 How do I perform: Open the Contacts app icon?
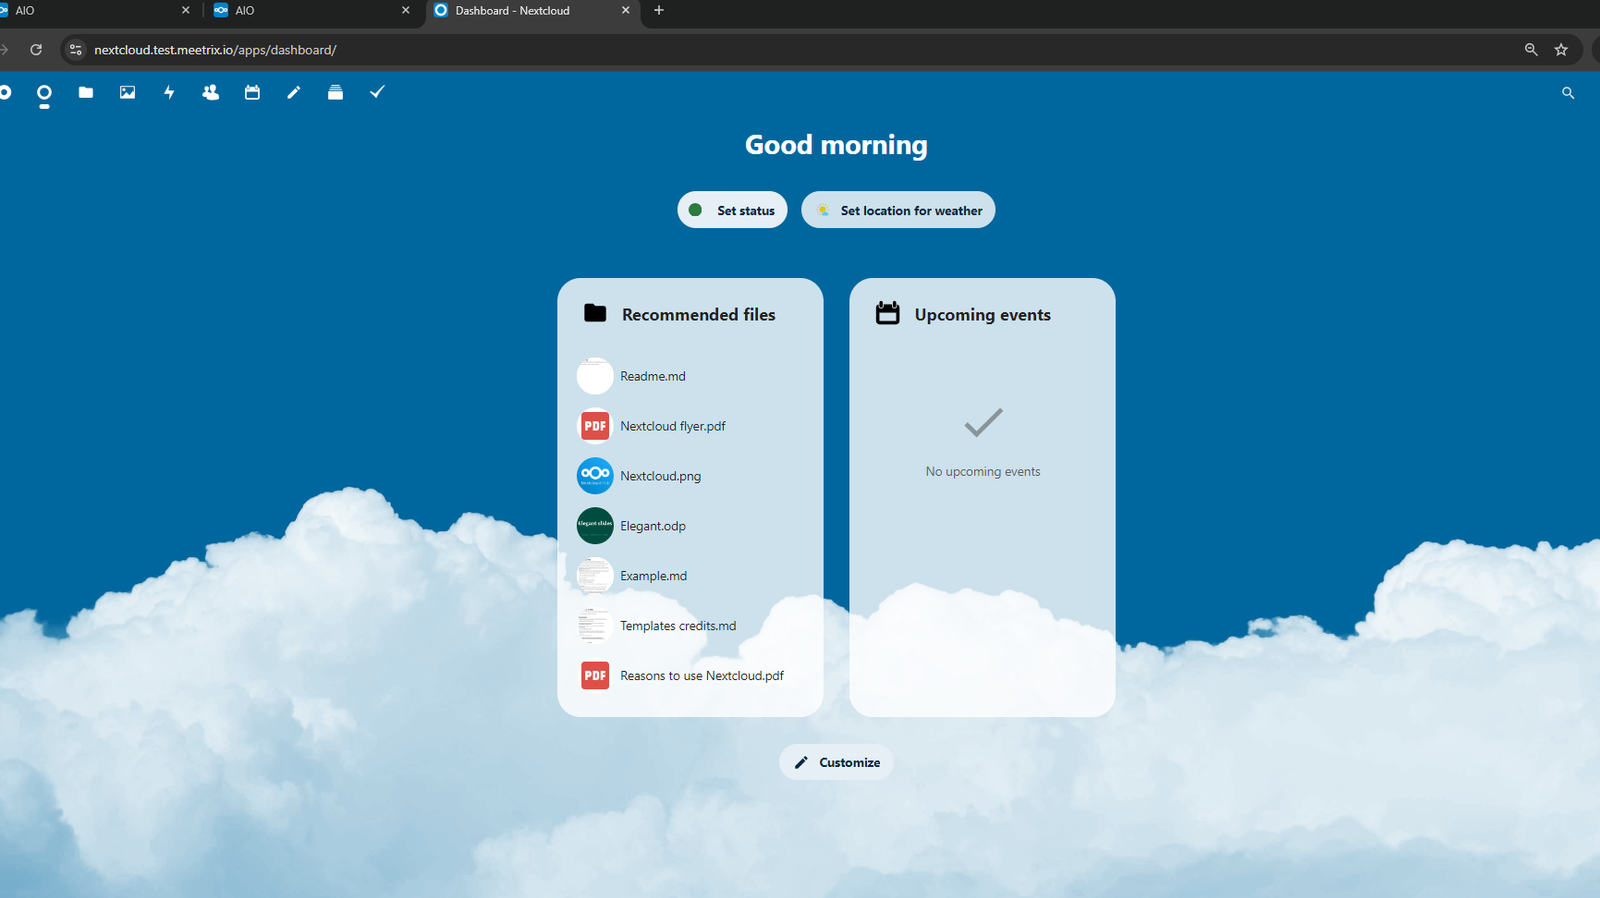(210, 92)
